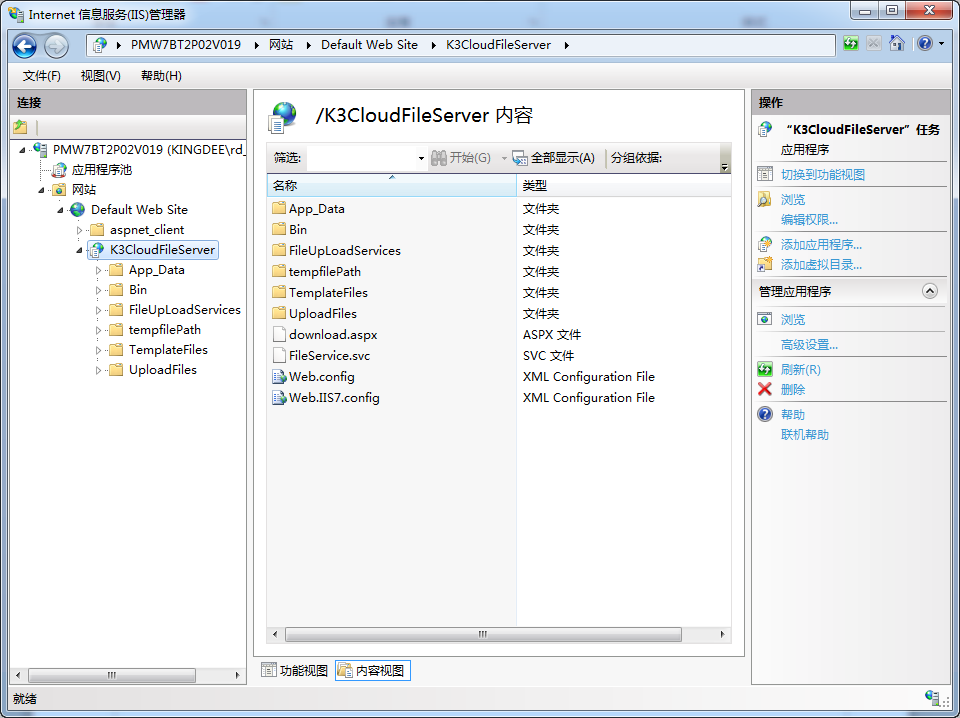Open the 文件(F) menu
The width and height of the screenshot is (960, 718).
coord(42,76)
